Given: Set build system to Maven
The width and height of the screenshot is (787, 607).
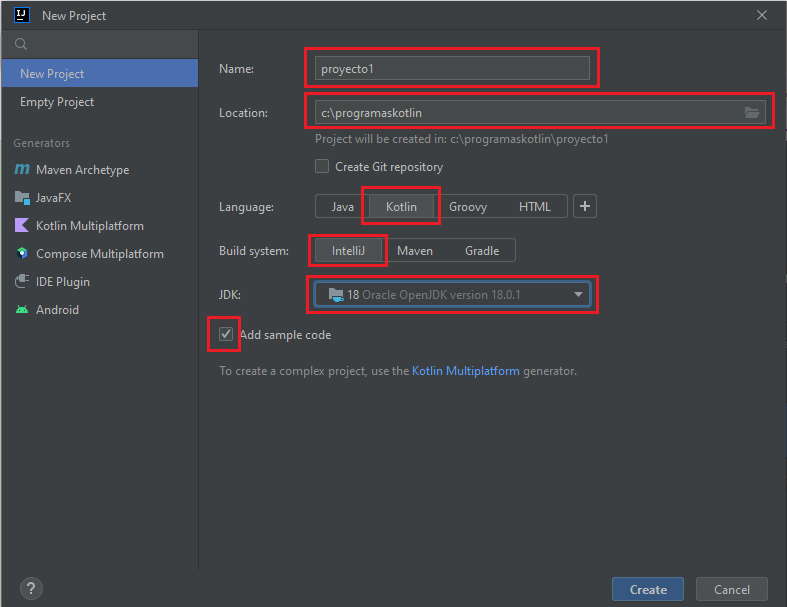Looking at the screenshot, I should pos(415,251).
